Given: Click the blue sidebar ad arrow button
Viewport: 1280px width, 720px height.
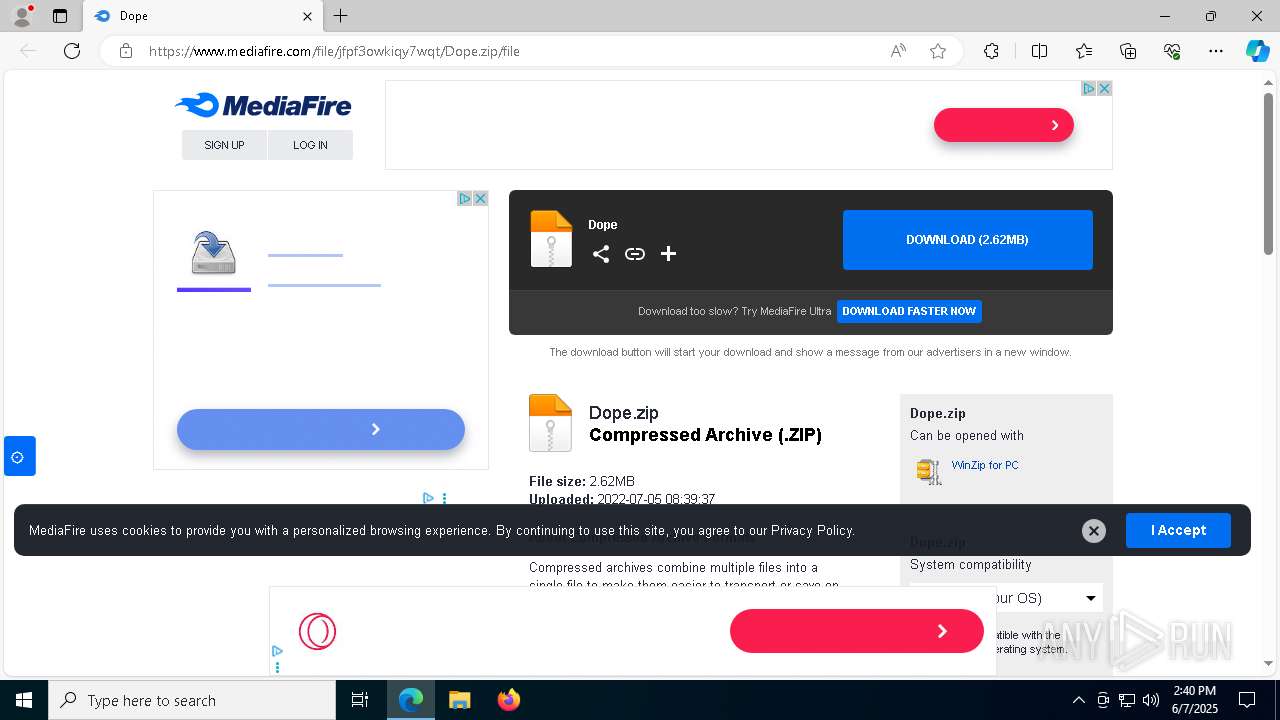Looking at the screenshot, I should pos(321,429).
